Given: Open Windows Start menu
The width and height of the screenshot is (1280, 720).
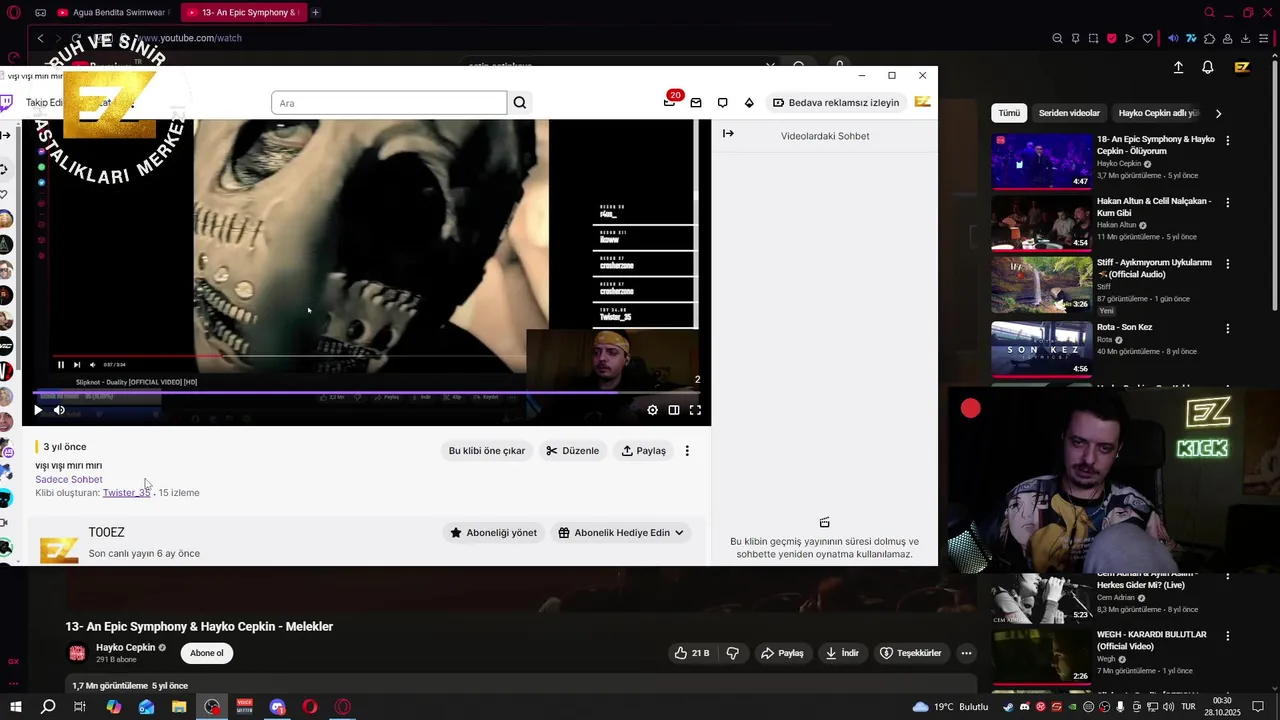Looking at the screenshot, I should pos(16,707).
